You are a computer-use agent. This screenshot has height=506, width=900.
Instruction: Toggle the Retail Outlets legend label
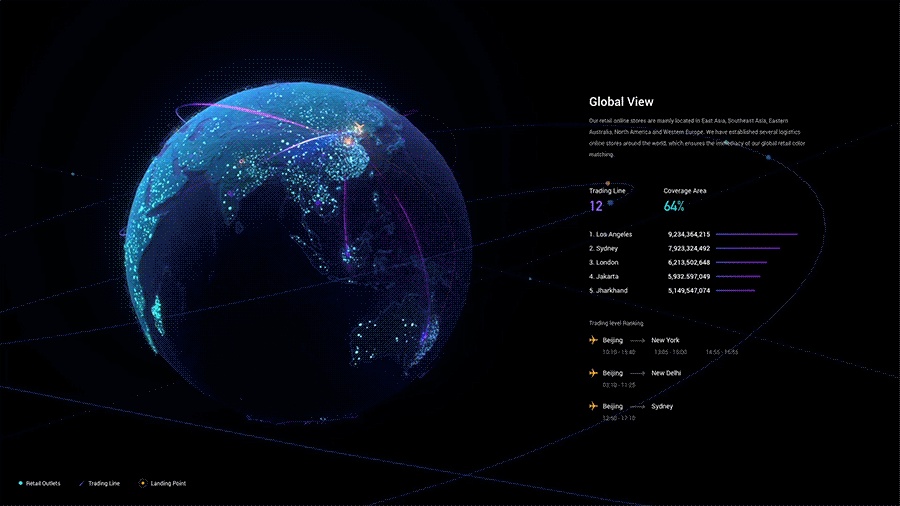click(43, 484)
